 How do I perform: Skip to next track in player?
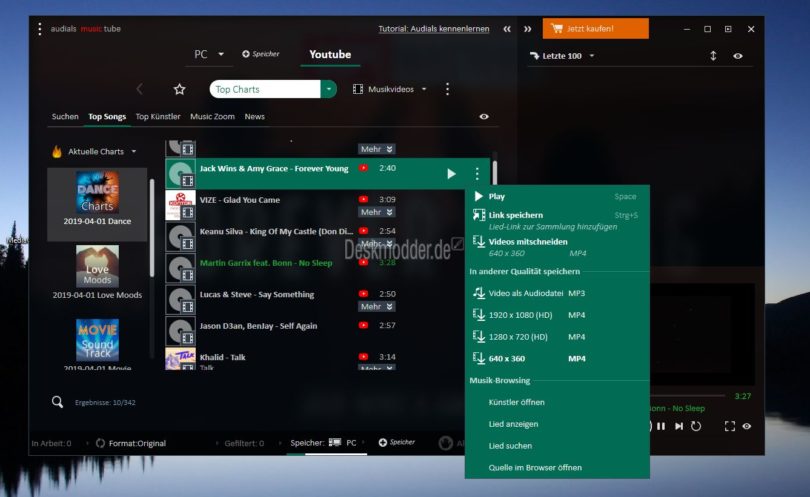[678, 426]
